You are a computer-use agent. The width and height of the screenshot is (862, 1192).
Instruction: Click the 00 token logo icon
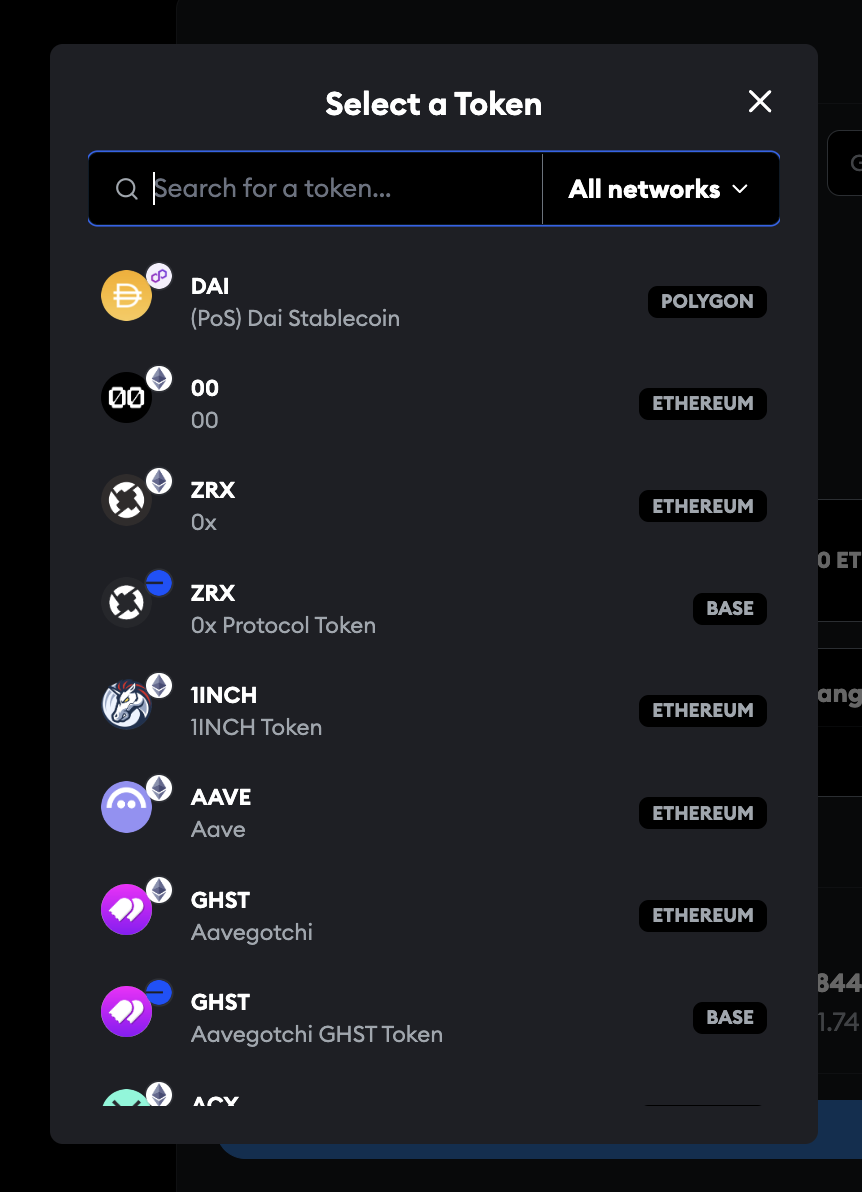pyautogui.click(x=126, y=398)
